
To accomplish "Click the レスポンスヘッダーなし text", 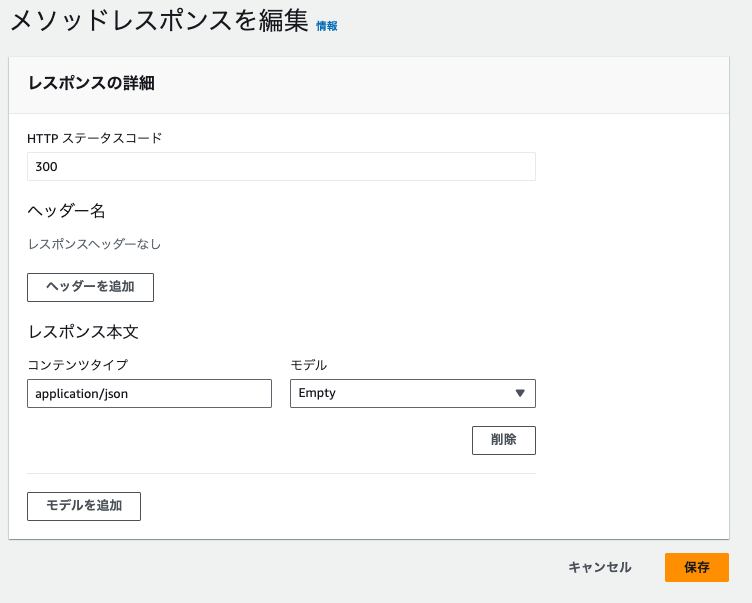I will (94, 244).
